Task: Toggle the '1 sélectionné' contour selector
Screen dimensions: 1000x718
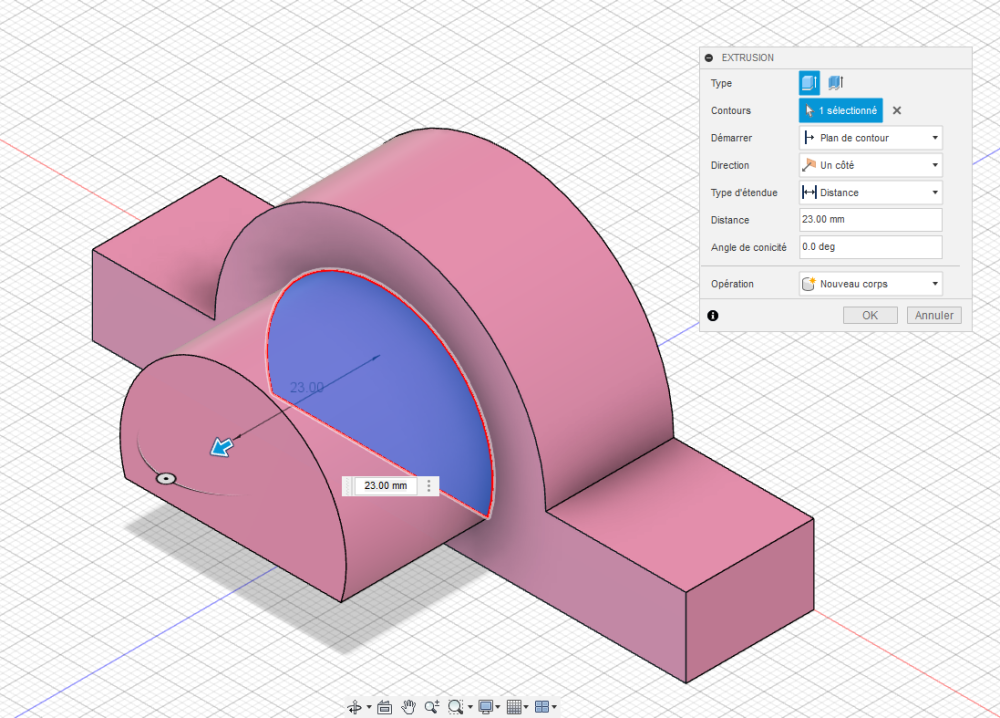Action: point(840,111)
